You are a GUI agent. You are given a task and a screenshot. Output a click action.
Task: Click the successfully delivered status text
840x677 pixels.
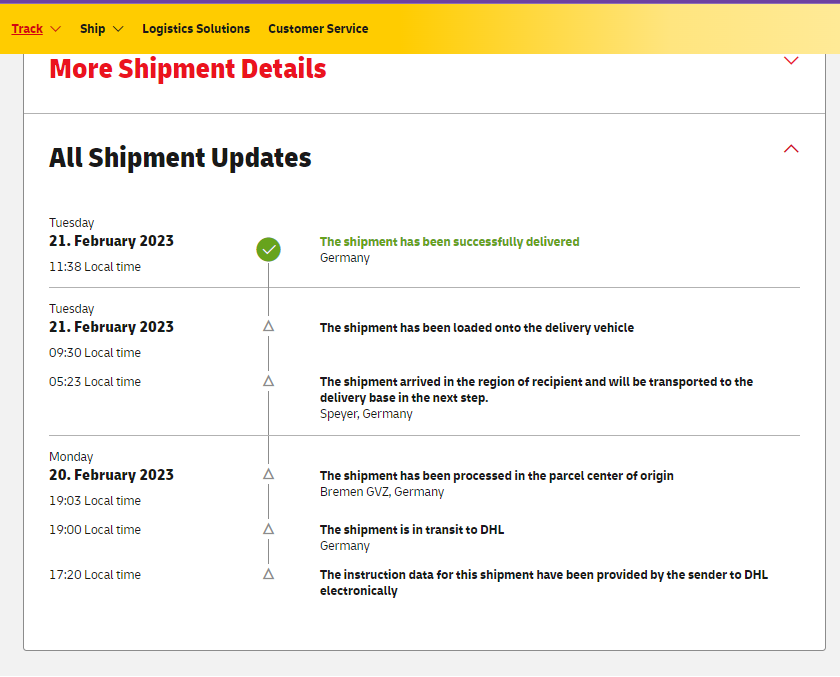coord(449,242)
